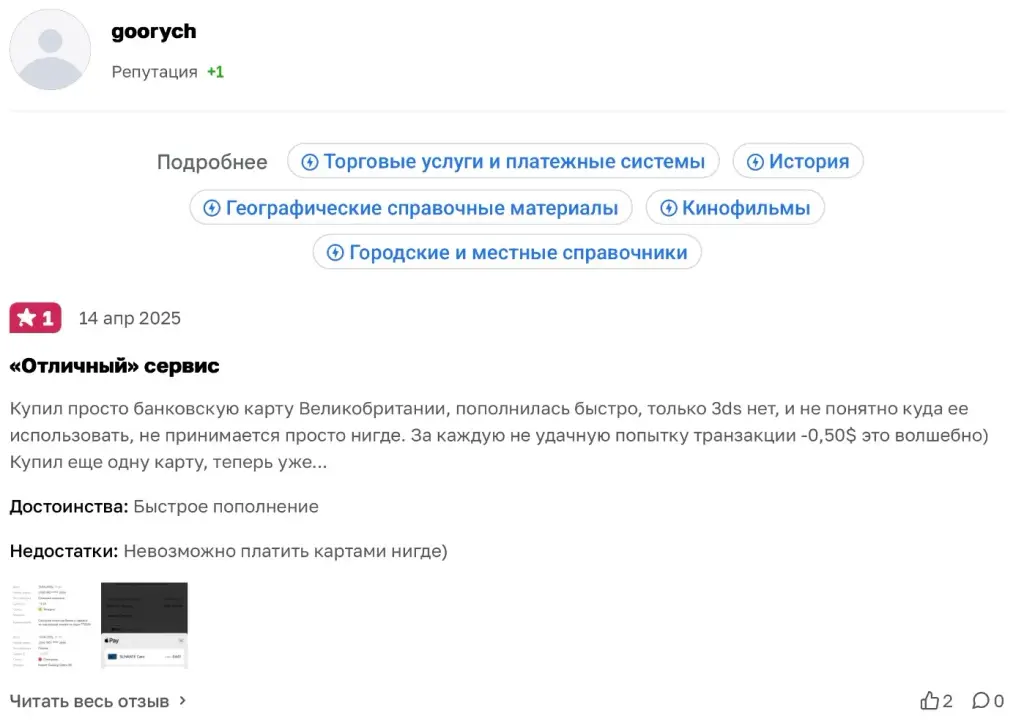Open the 'Городские и местные справочники' tag
Screen dimensions: 1024x727
[507, 252]
